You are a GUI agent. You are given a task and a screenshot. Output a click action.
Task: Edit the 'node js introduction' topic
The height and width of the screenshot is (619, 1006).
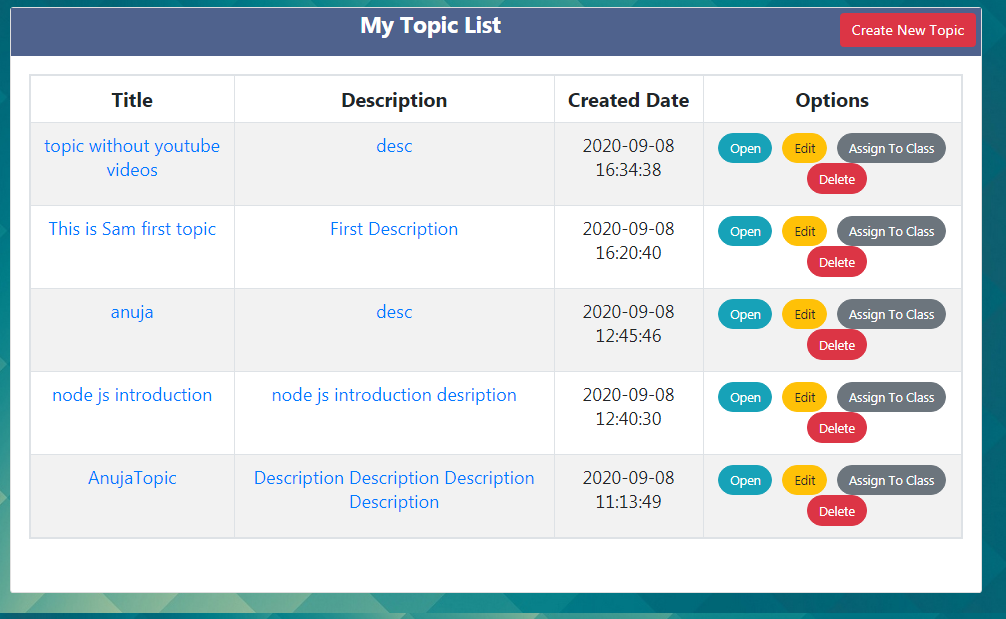pos(805,397)
